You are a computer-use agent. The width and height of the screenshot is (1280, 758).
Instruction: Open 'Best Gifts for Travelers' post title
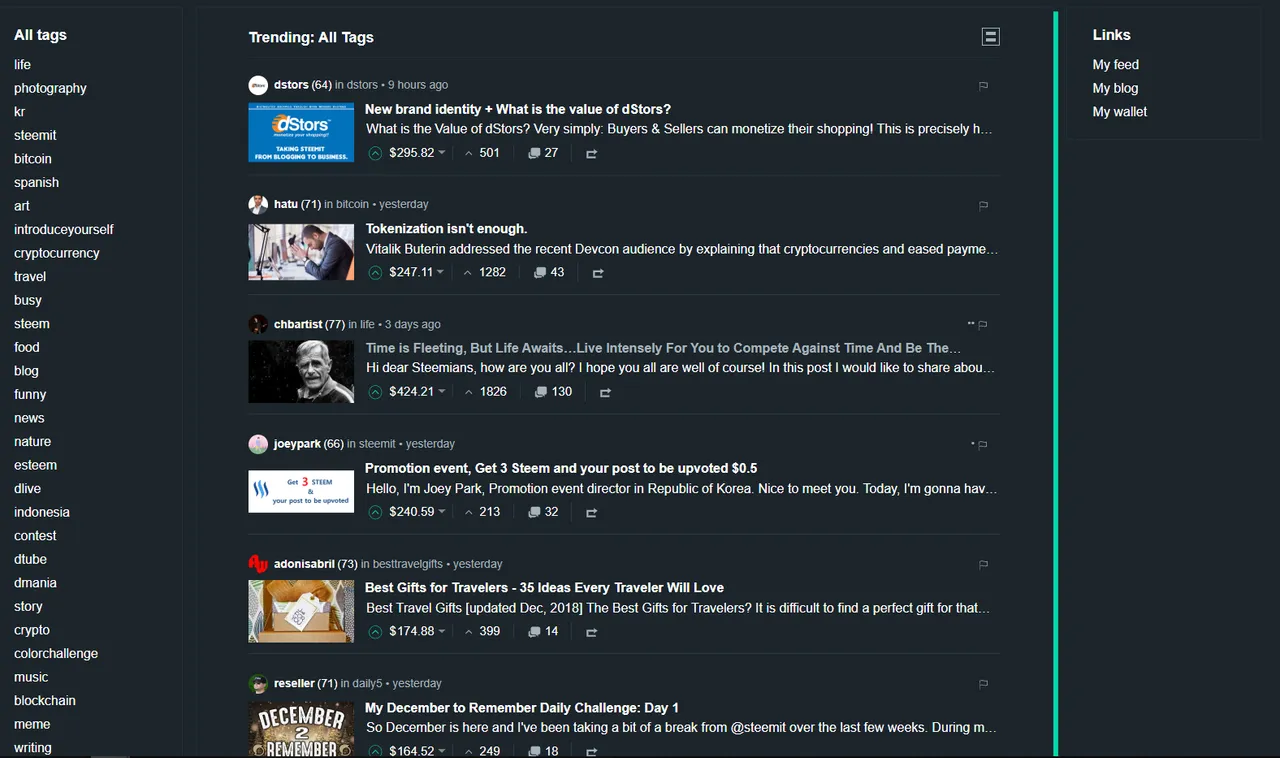pos(544,588)
